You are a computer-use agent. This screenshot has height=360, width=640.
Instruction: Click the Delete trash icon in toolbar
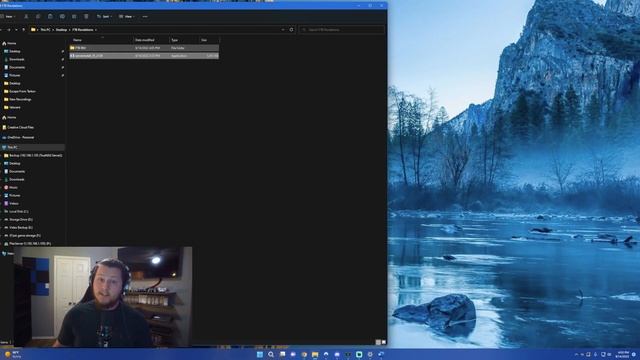click(86, 17)
